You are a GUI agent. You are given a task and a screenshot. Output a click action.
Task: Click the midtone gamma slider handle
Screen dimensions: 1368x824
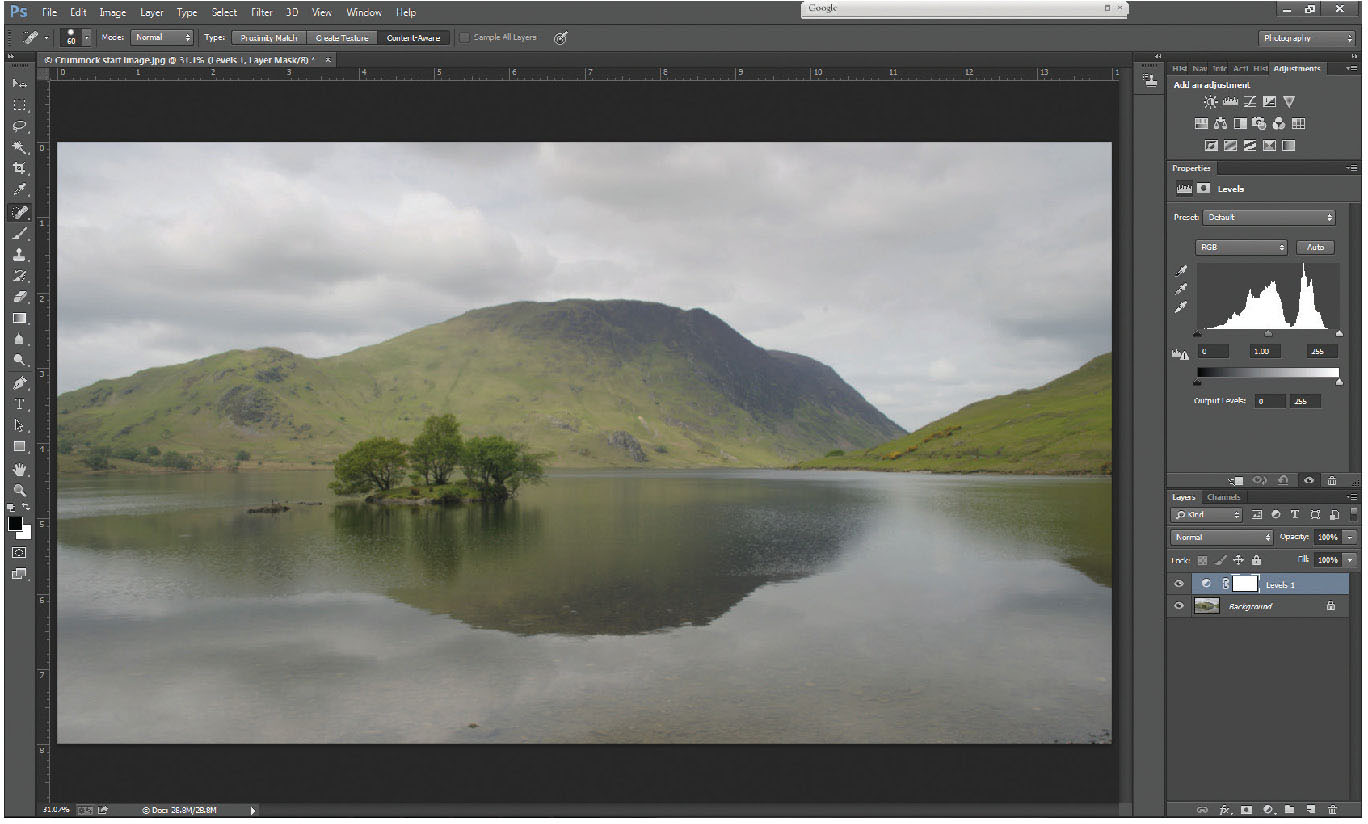[1268, 334]
